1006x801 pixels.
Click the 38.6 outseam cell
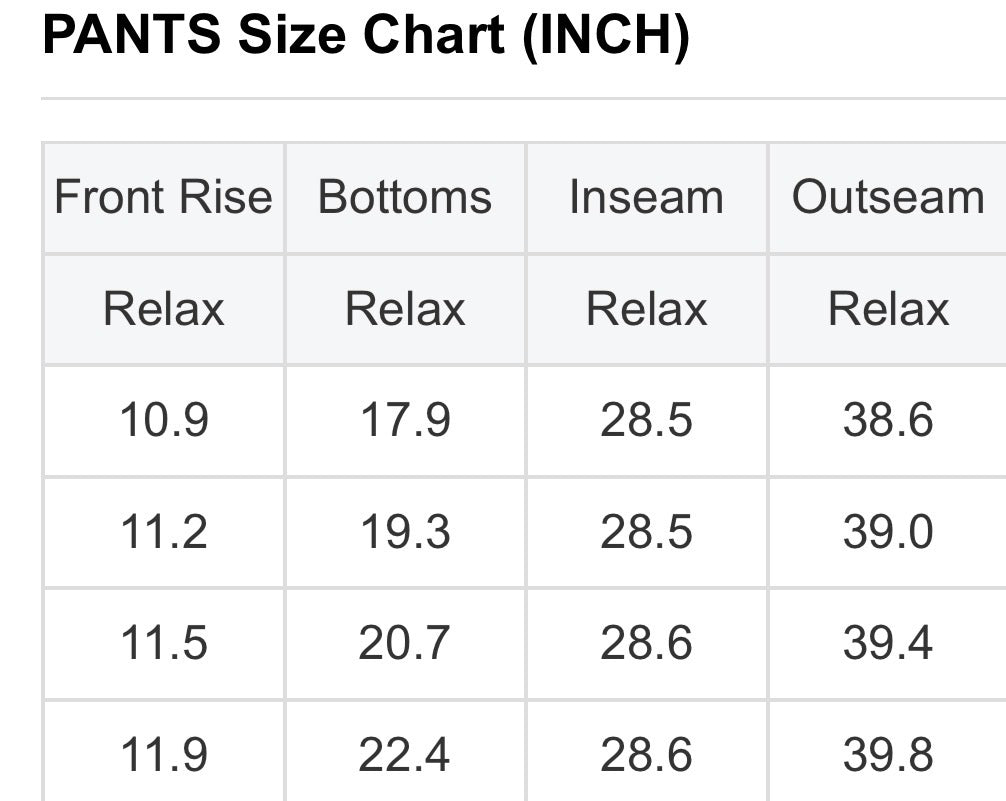[888, 420]
